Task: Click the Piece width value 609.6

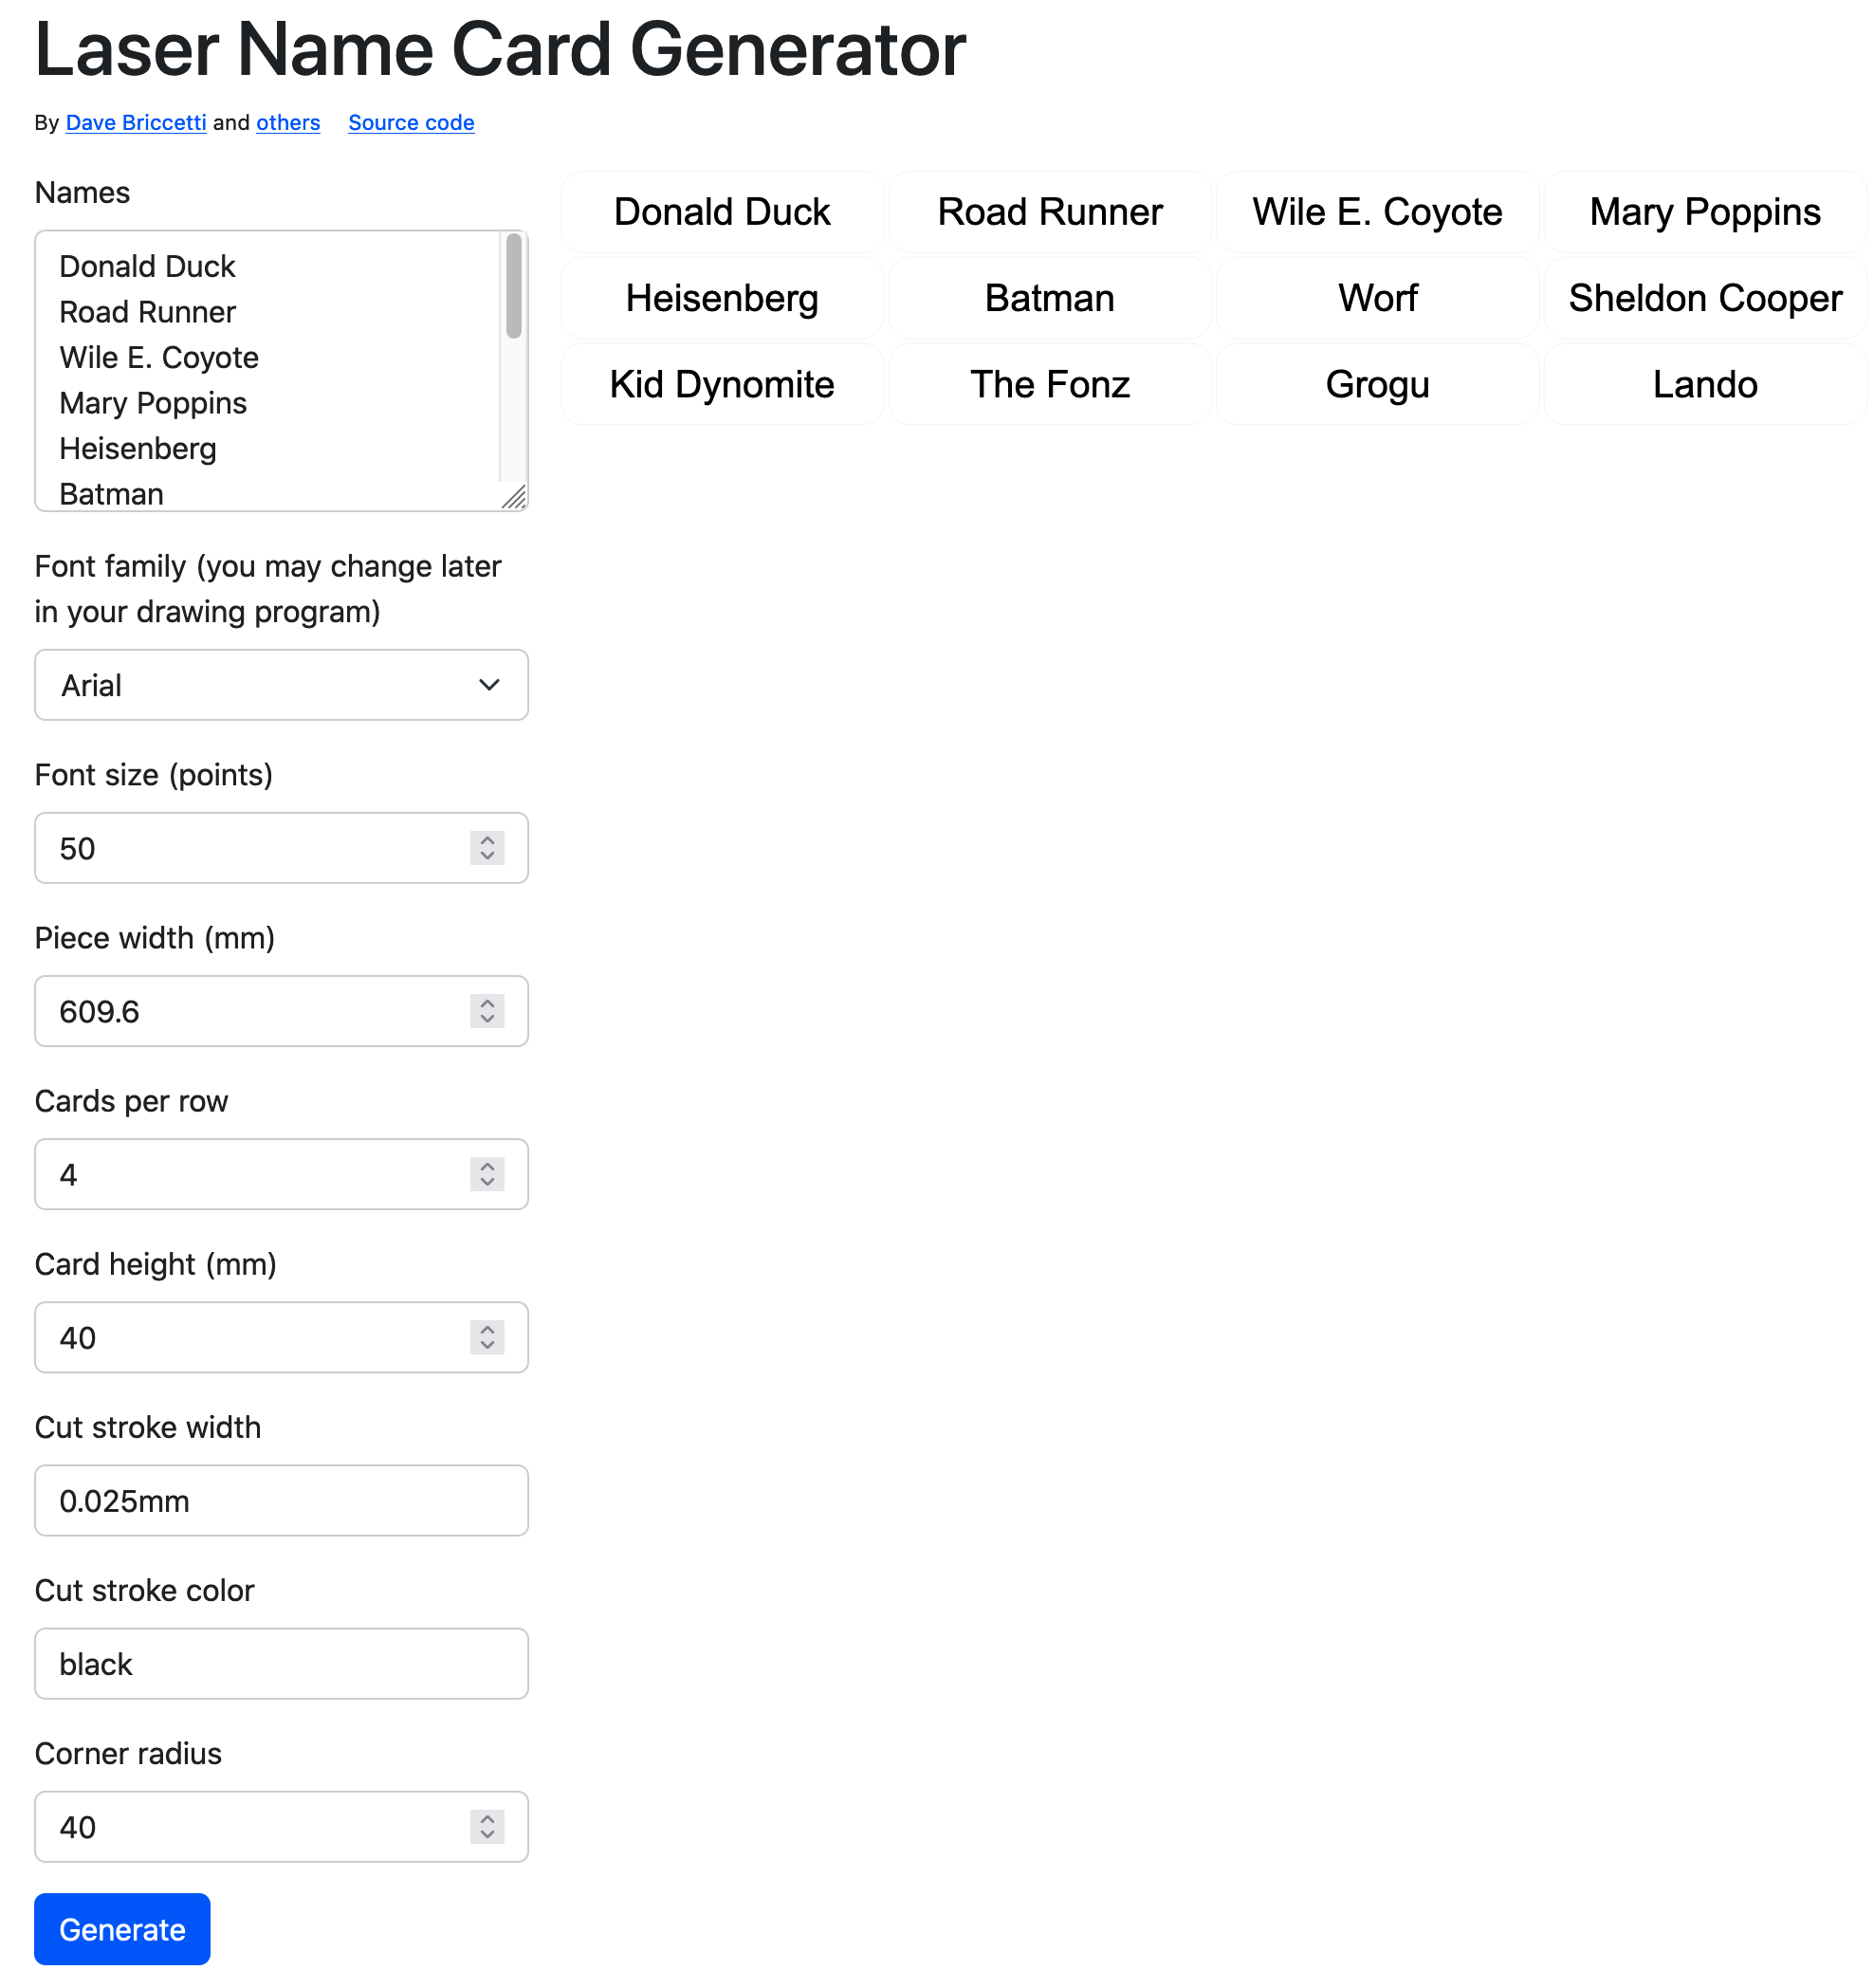Action: pyautogui.click(x=100, y=1011)
